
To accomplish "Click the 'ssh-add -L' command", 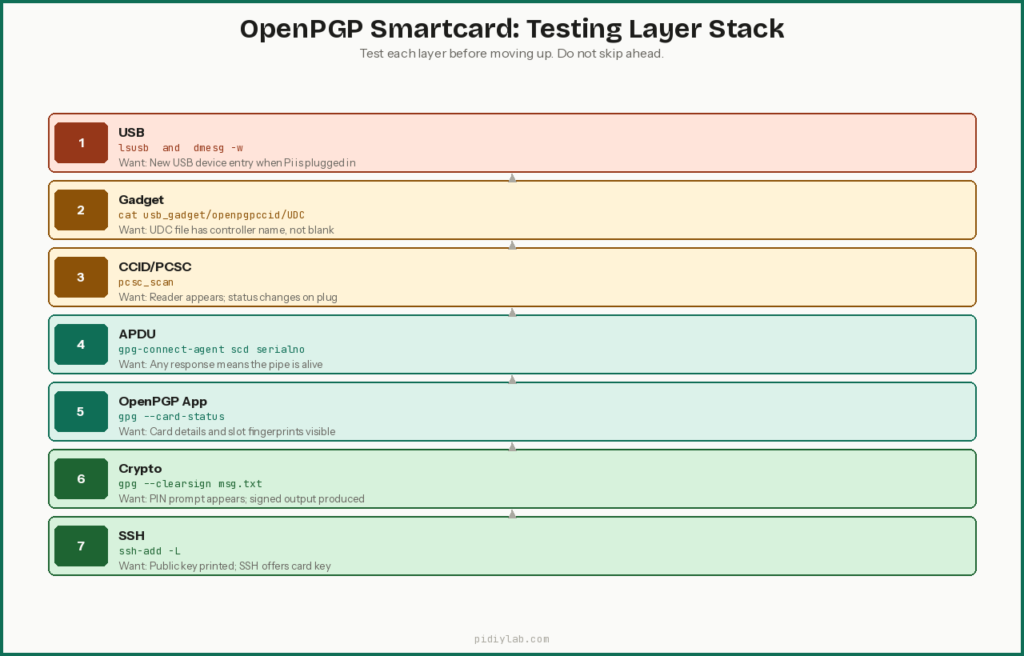I will 150,551.
